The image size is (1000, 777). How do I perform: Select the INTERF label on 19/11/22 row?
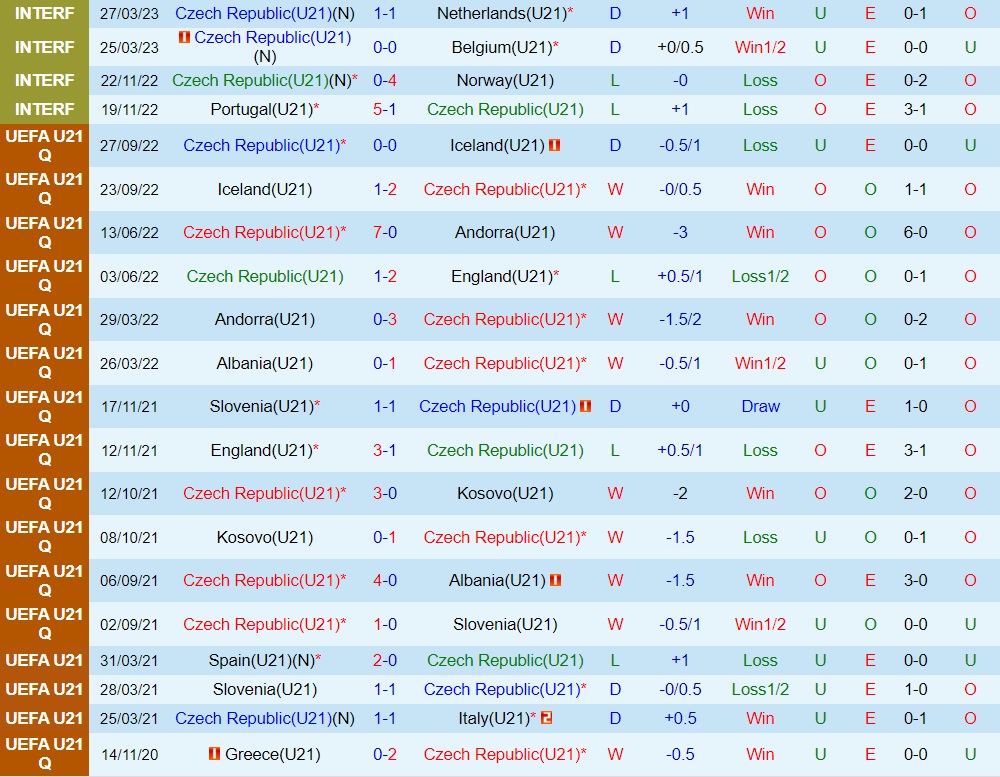tap(44, 109)
